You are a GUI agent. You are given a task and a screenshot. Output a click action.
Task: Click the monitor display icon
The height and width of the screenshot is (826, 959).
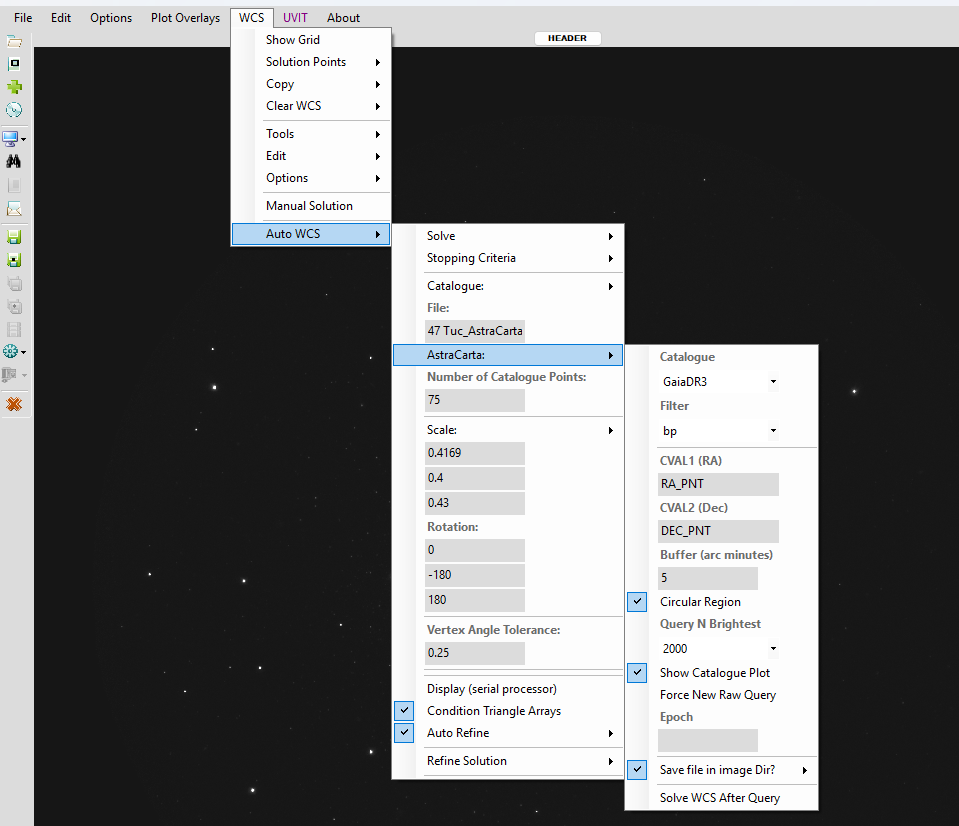11,137
